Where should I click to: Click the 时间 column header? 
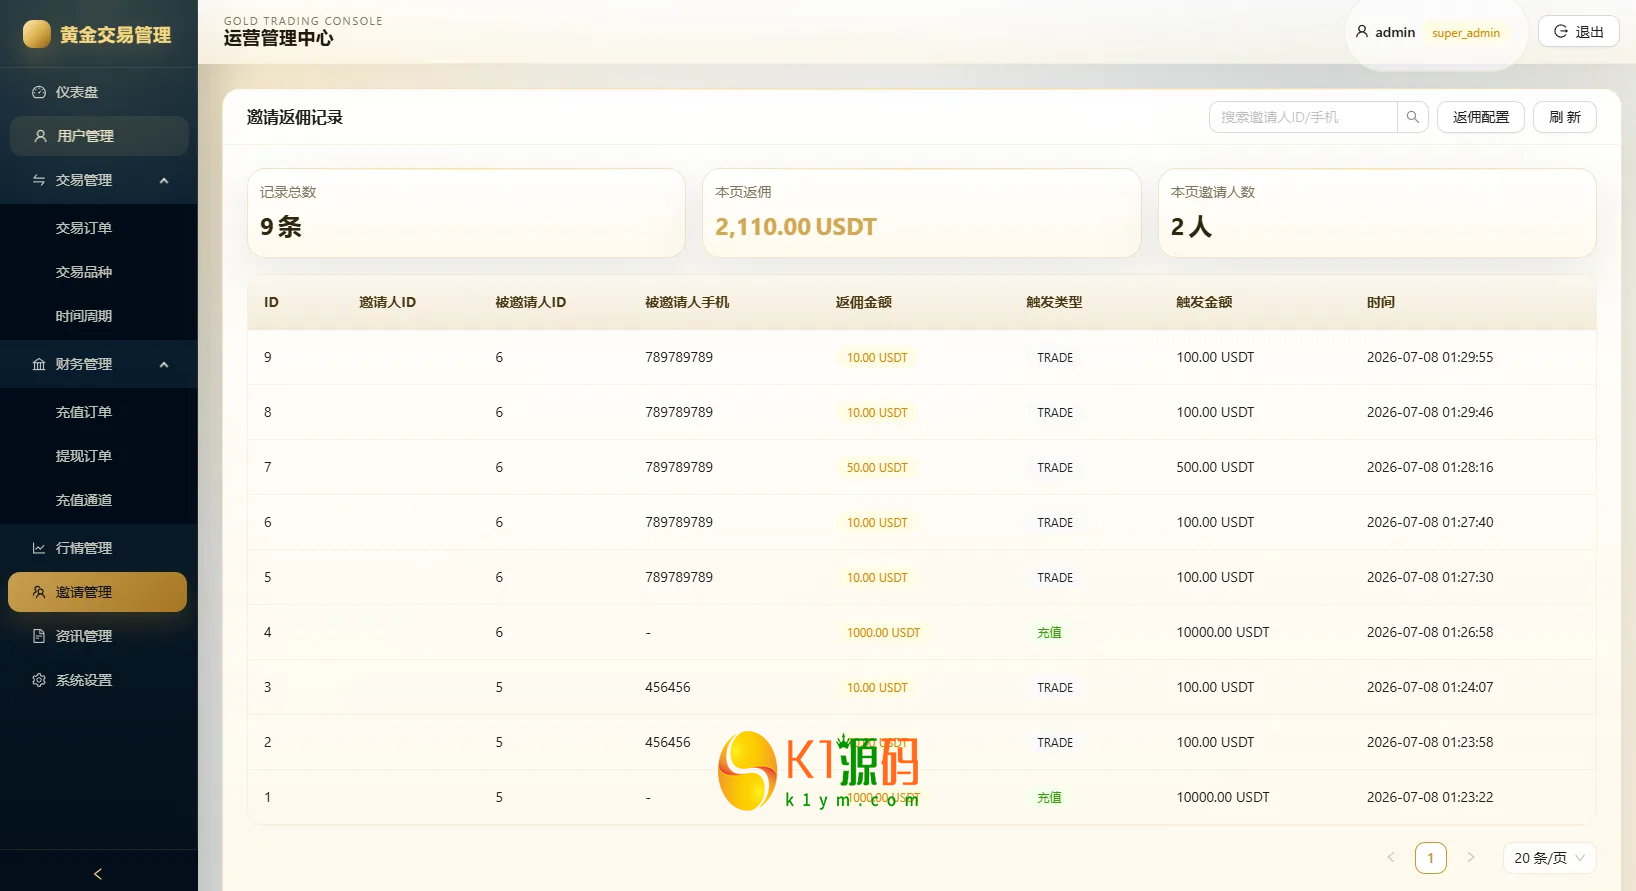(x=1381, y=302)
